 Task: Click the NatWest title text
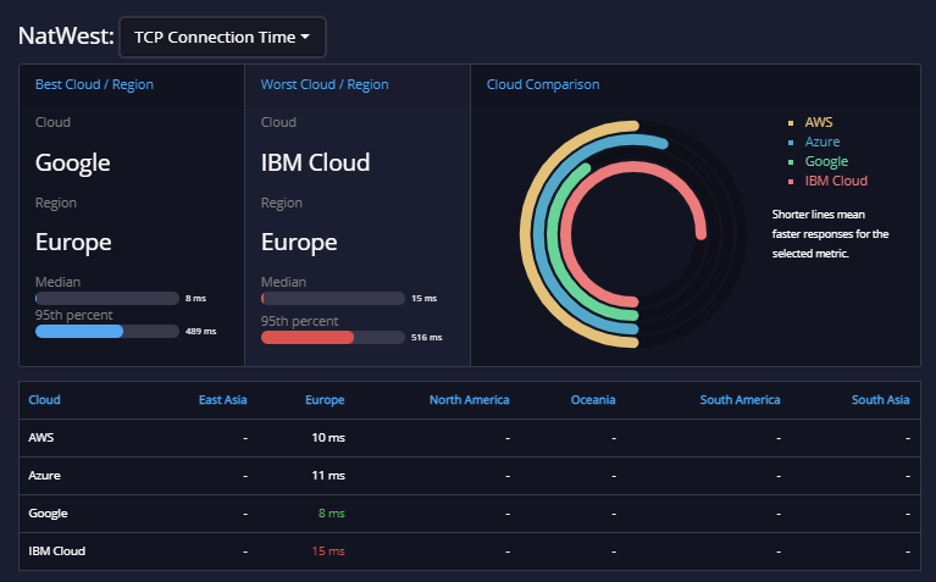tap(66, 36)
